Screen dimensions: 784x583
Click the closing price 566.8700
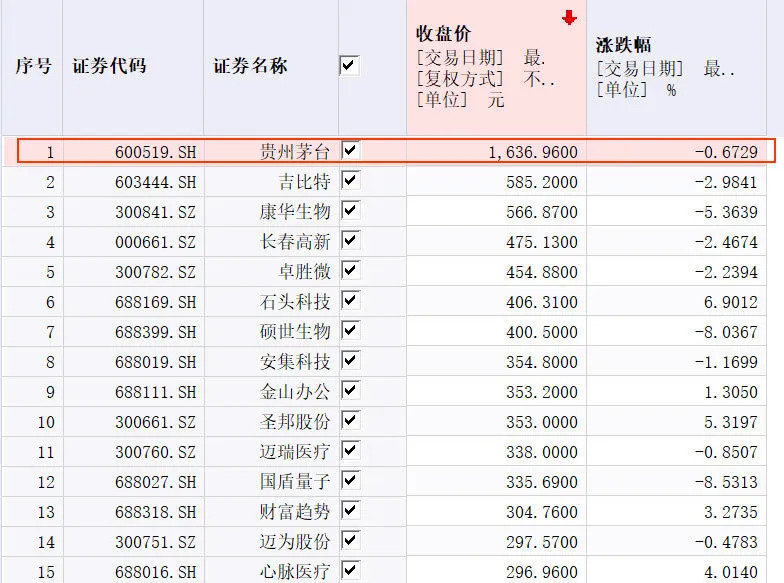tap(542, 212)
